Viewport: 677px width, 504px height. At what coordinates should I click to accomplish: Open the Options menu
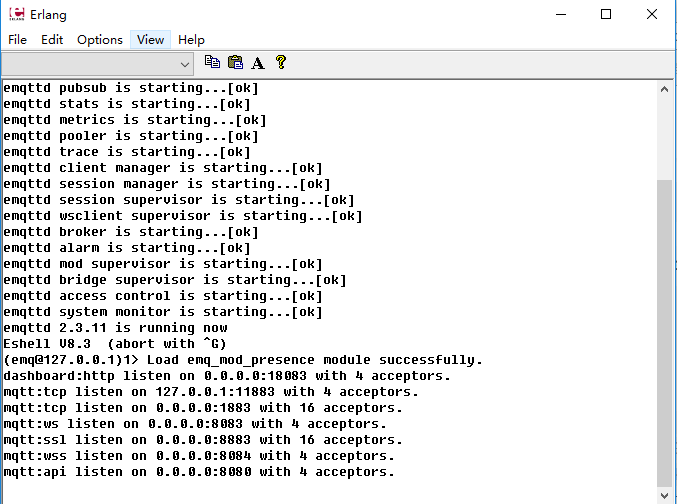pyautogui.click(x=100, y=40)
